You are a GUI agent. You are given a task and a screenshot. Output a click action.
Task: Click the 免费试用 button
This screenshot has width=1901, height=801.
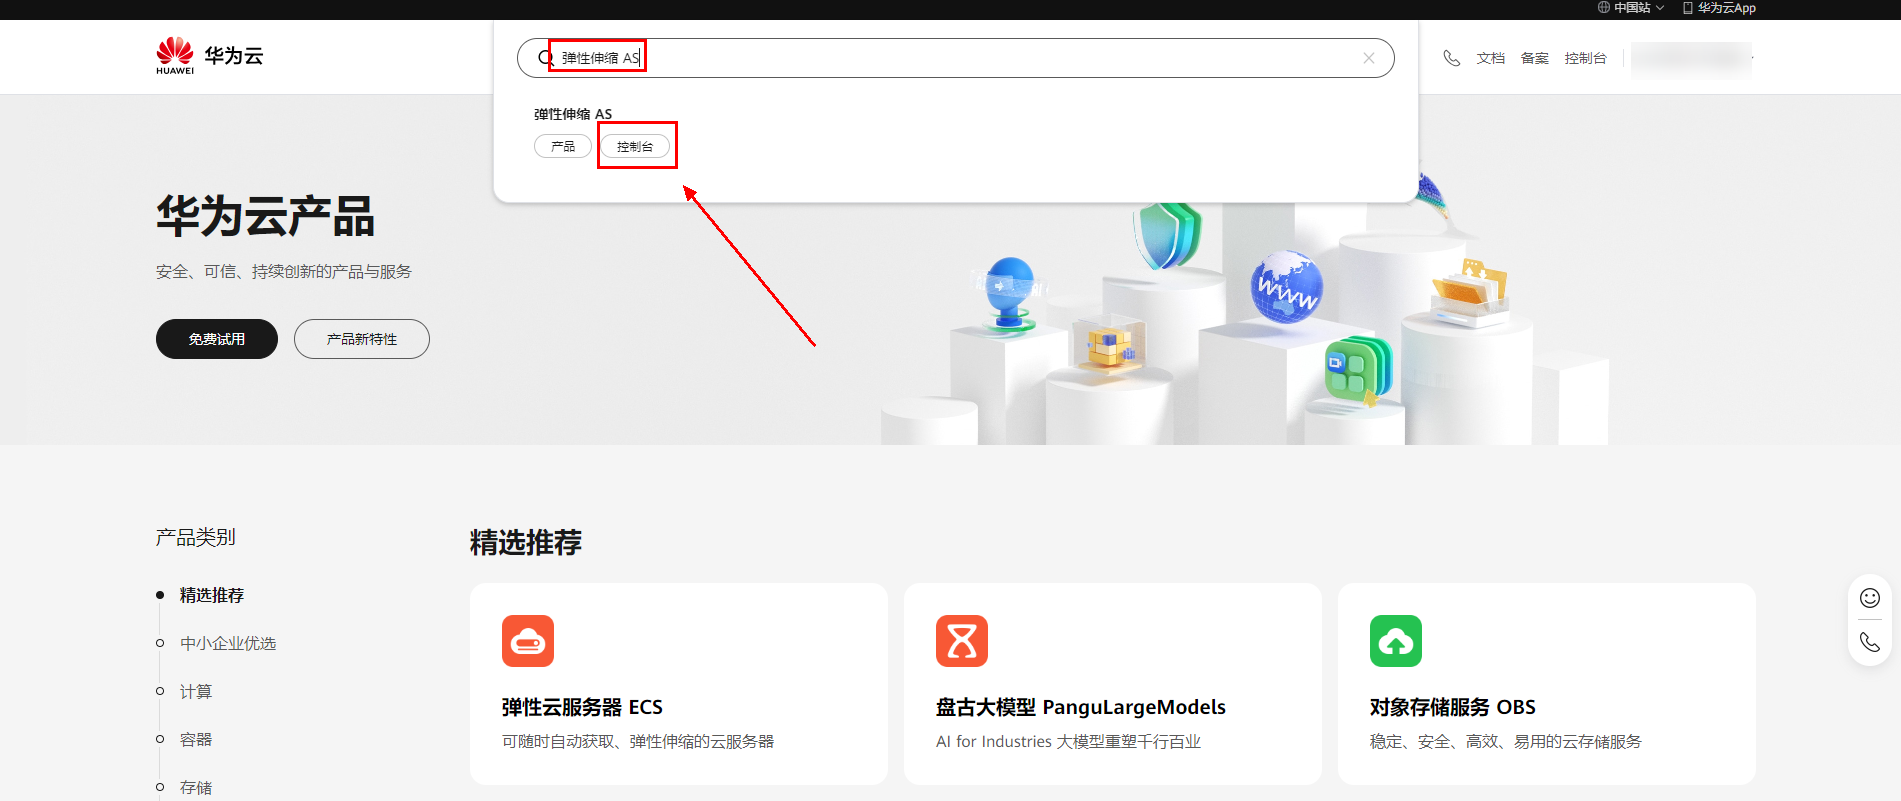pos(217,339)
